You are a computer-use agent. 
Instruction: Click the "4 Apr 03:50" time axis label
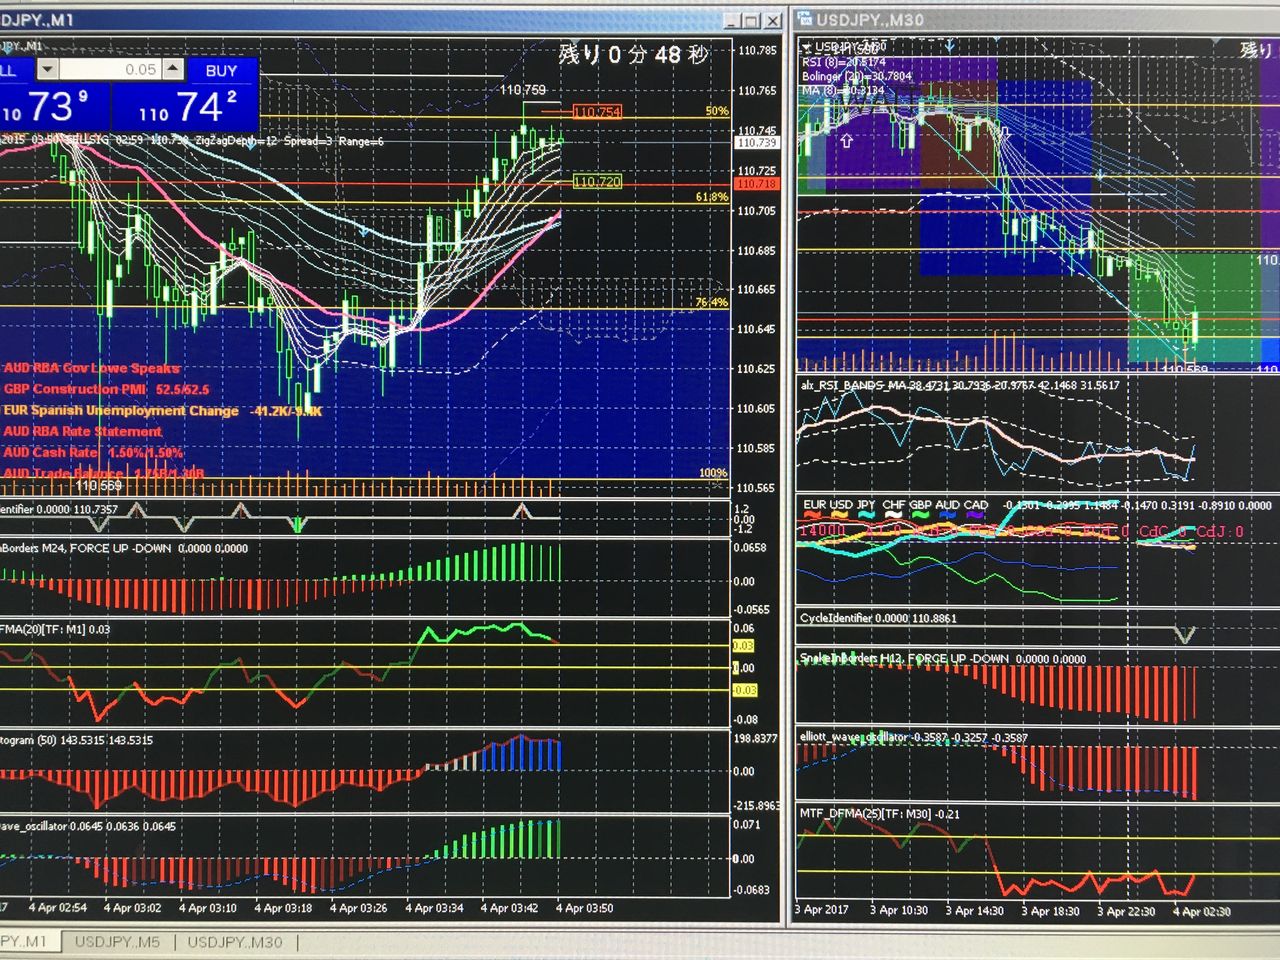[x=585, y=909]
